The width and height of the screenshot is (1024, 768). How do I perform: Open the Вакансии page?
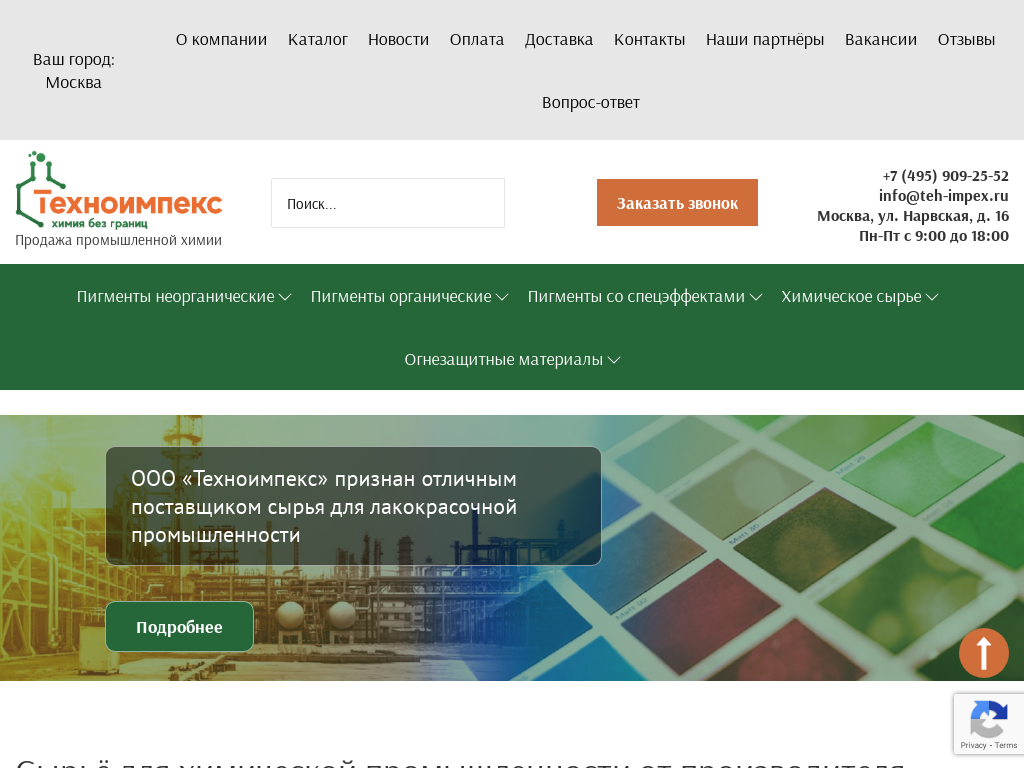click(x=881, y=40)
